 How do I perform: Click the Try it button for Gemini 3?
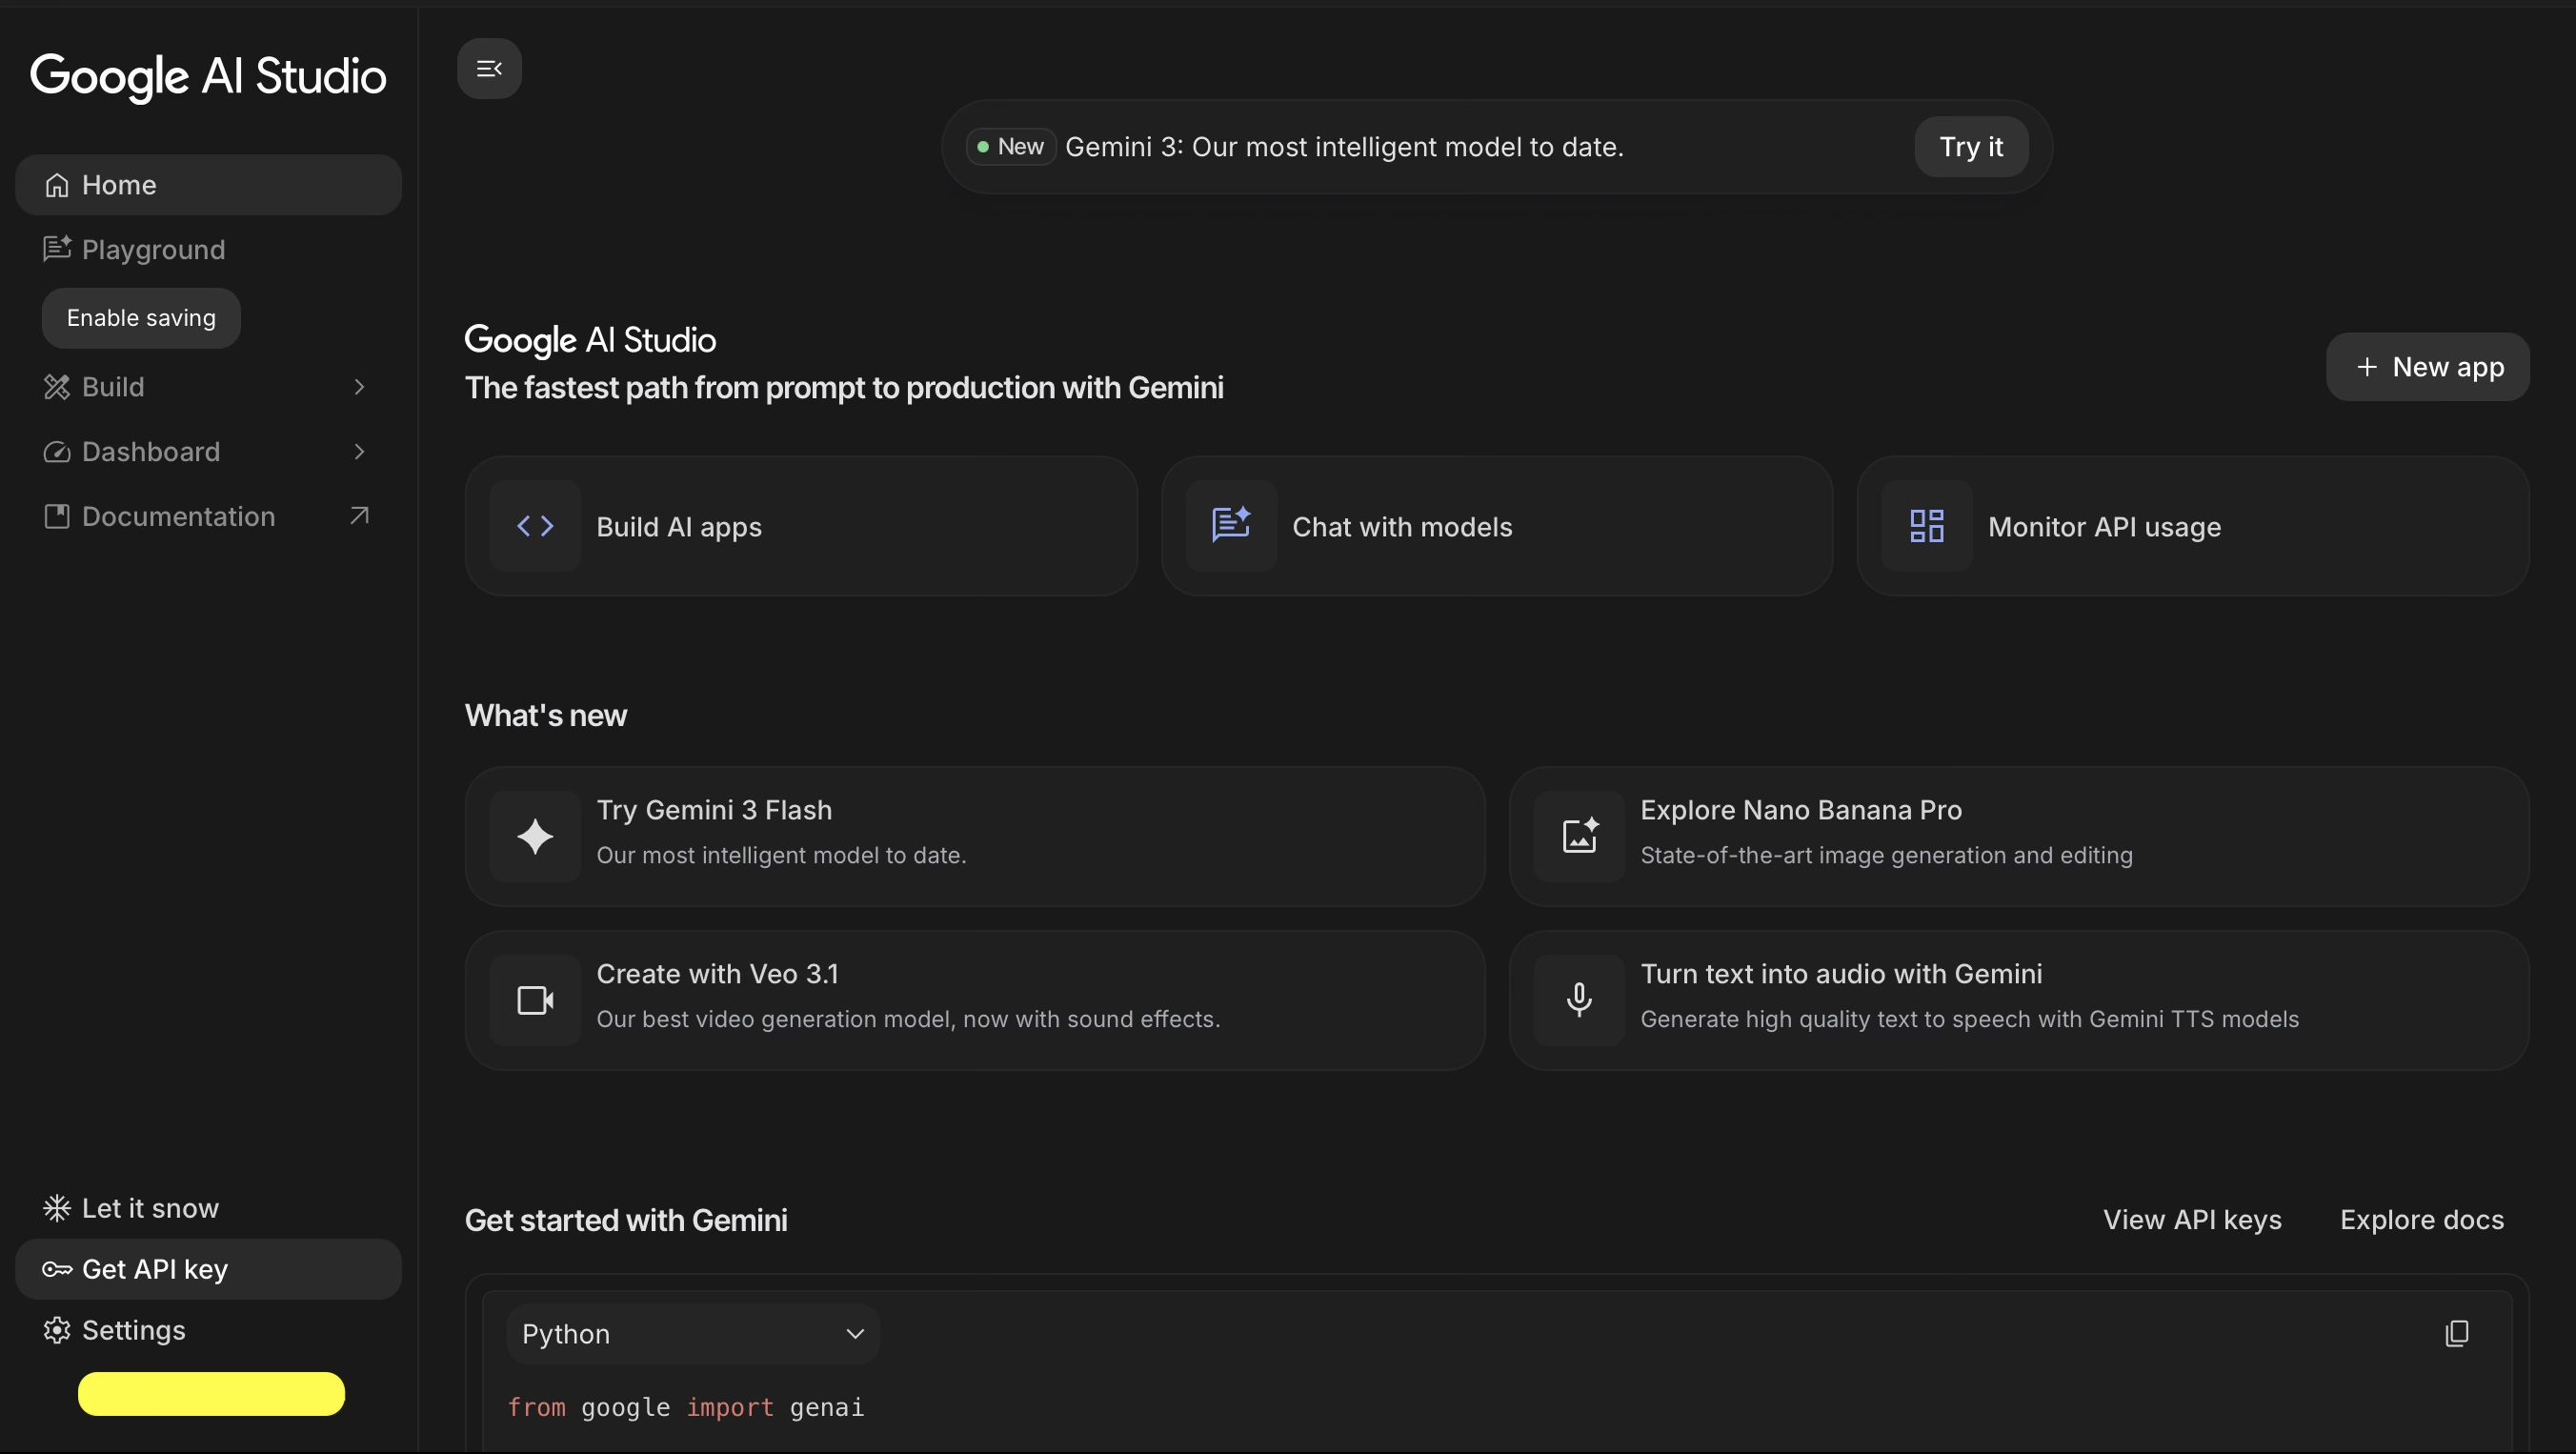coord(1971,146)
